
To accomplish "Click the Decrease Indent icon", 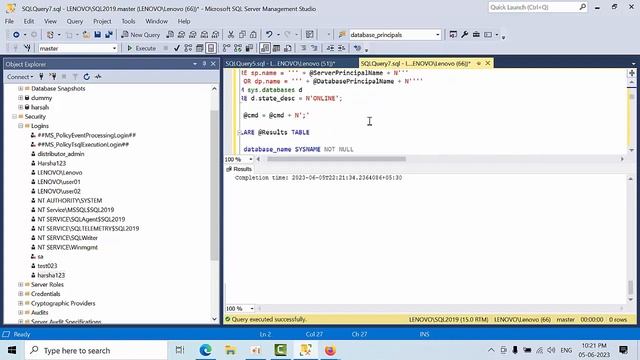I will (330, 48).
